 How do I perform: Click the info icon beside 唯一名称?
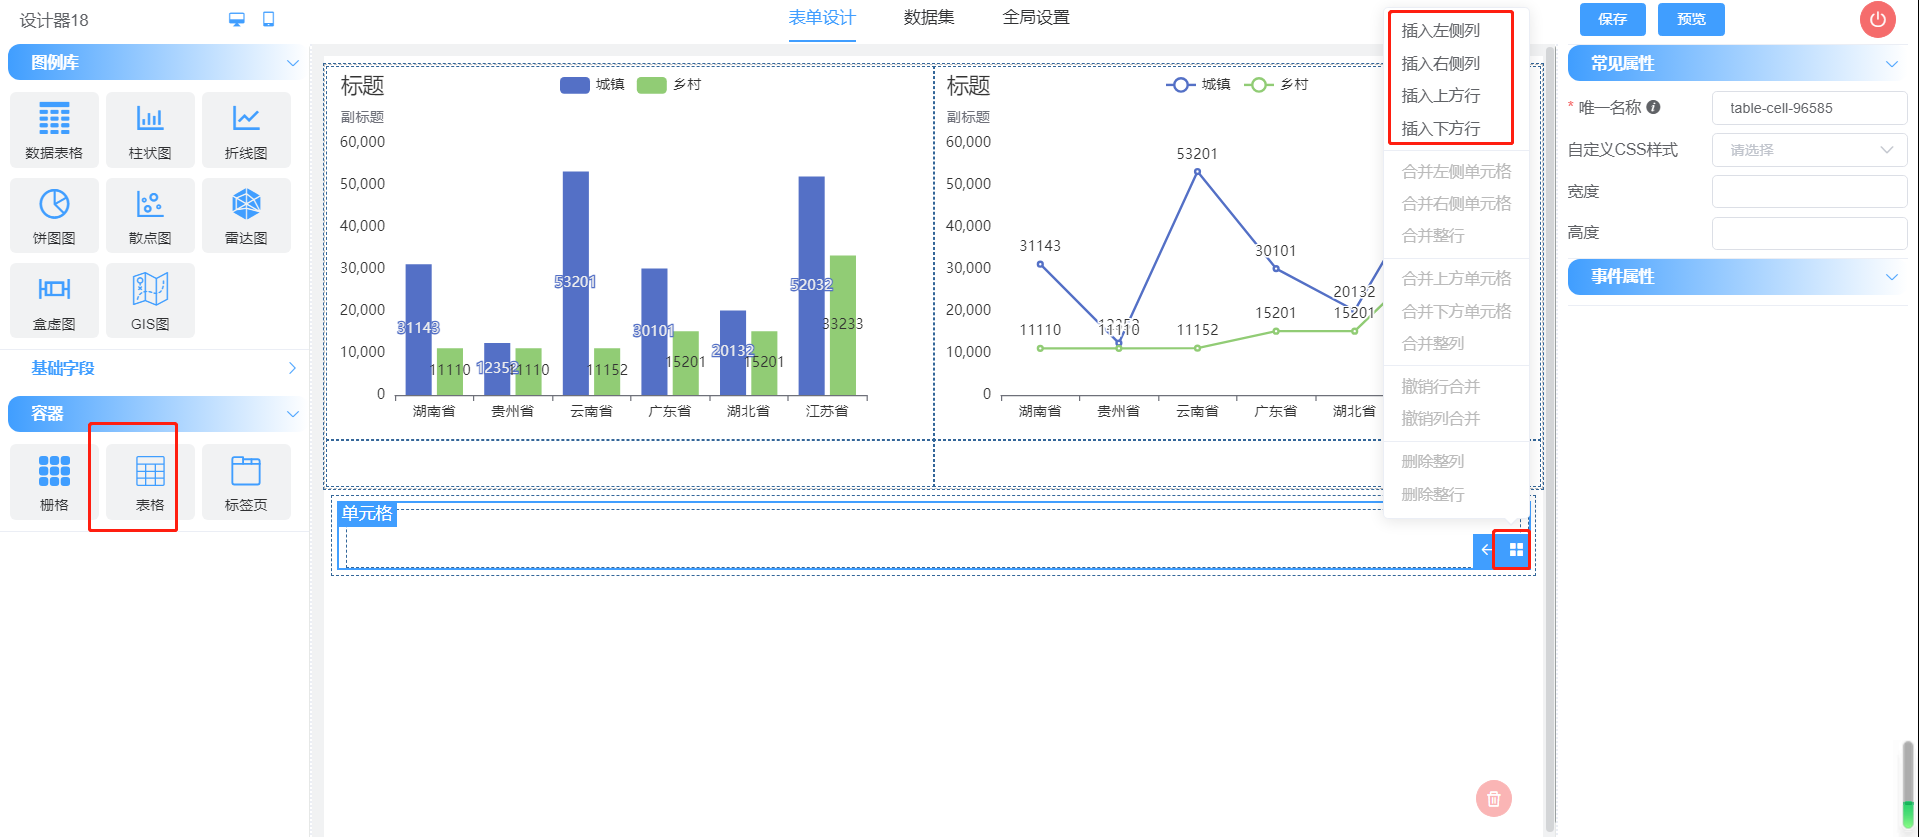point(1653,107)
